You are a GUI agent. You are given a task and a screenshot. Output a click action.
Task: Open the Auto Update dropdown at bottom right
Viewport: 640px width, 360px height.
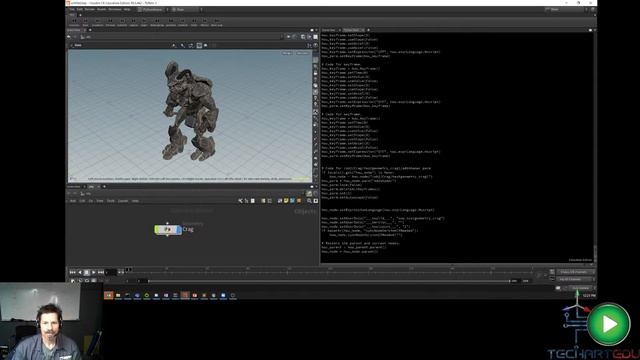[x=580, y=288]
